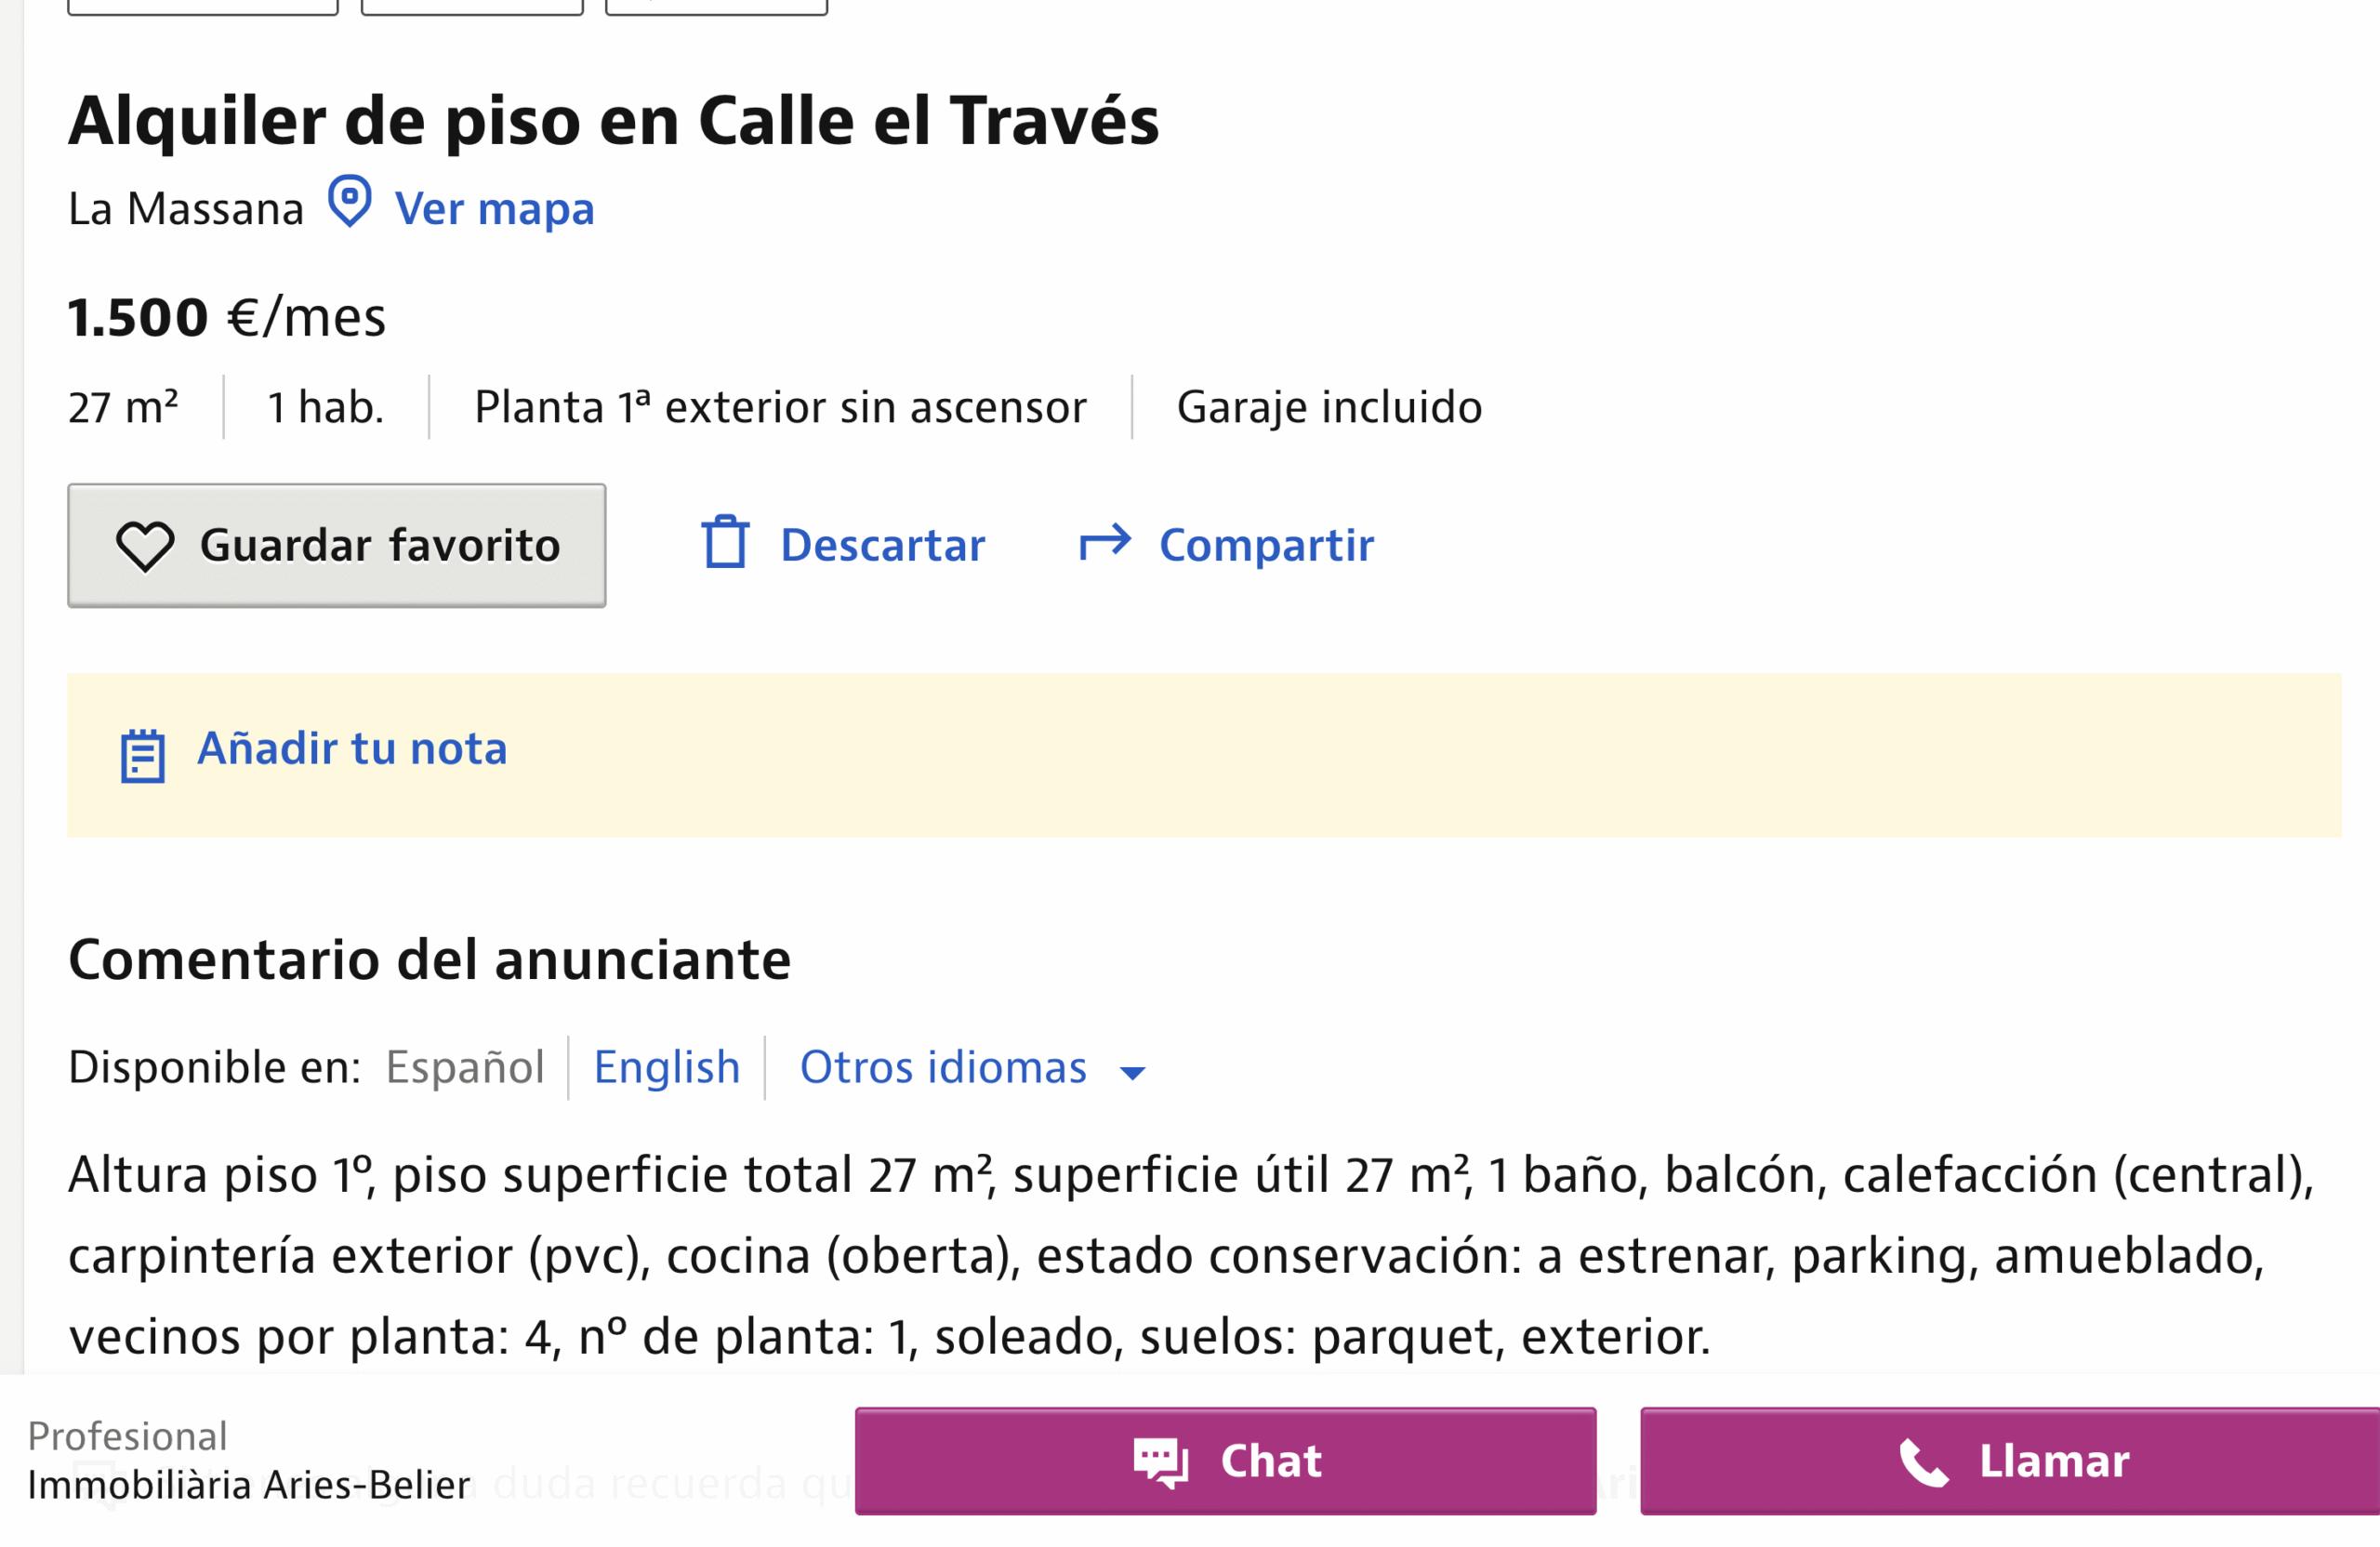Select the Descartar text link
The width and height of the screenshot is (2380, 1547).
click(882, 545)
